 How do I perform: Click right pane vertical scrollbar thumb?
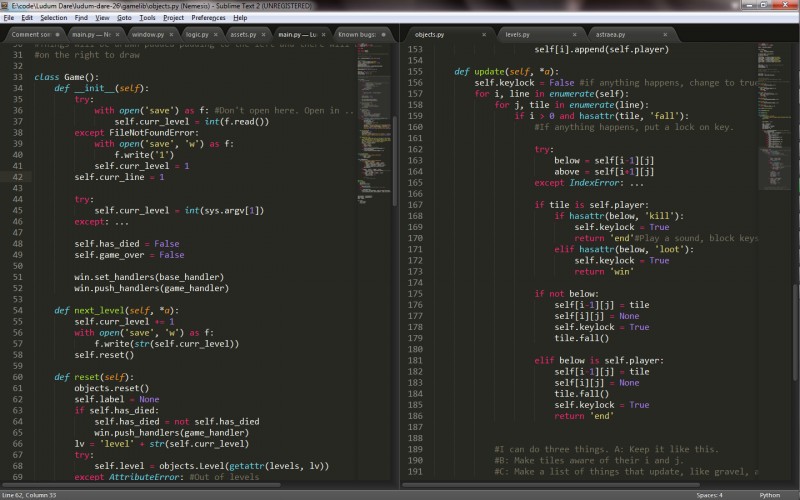click(x=795, y=332)
